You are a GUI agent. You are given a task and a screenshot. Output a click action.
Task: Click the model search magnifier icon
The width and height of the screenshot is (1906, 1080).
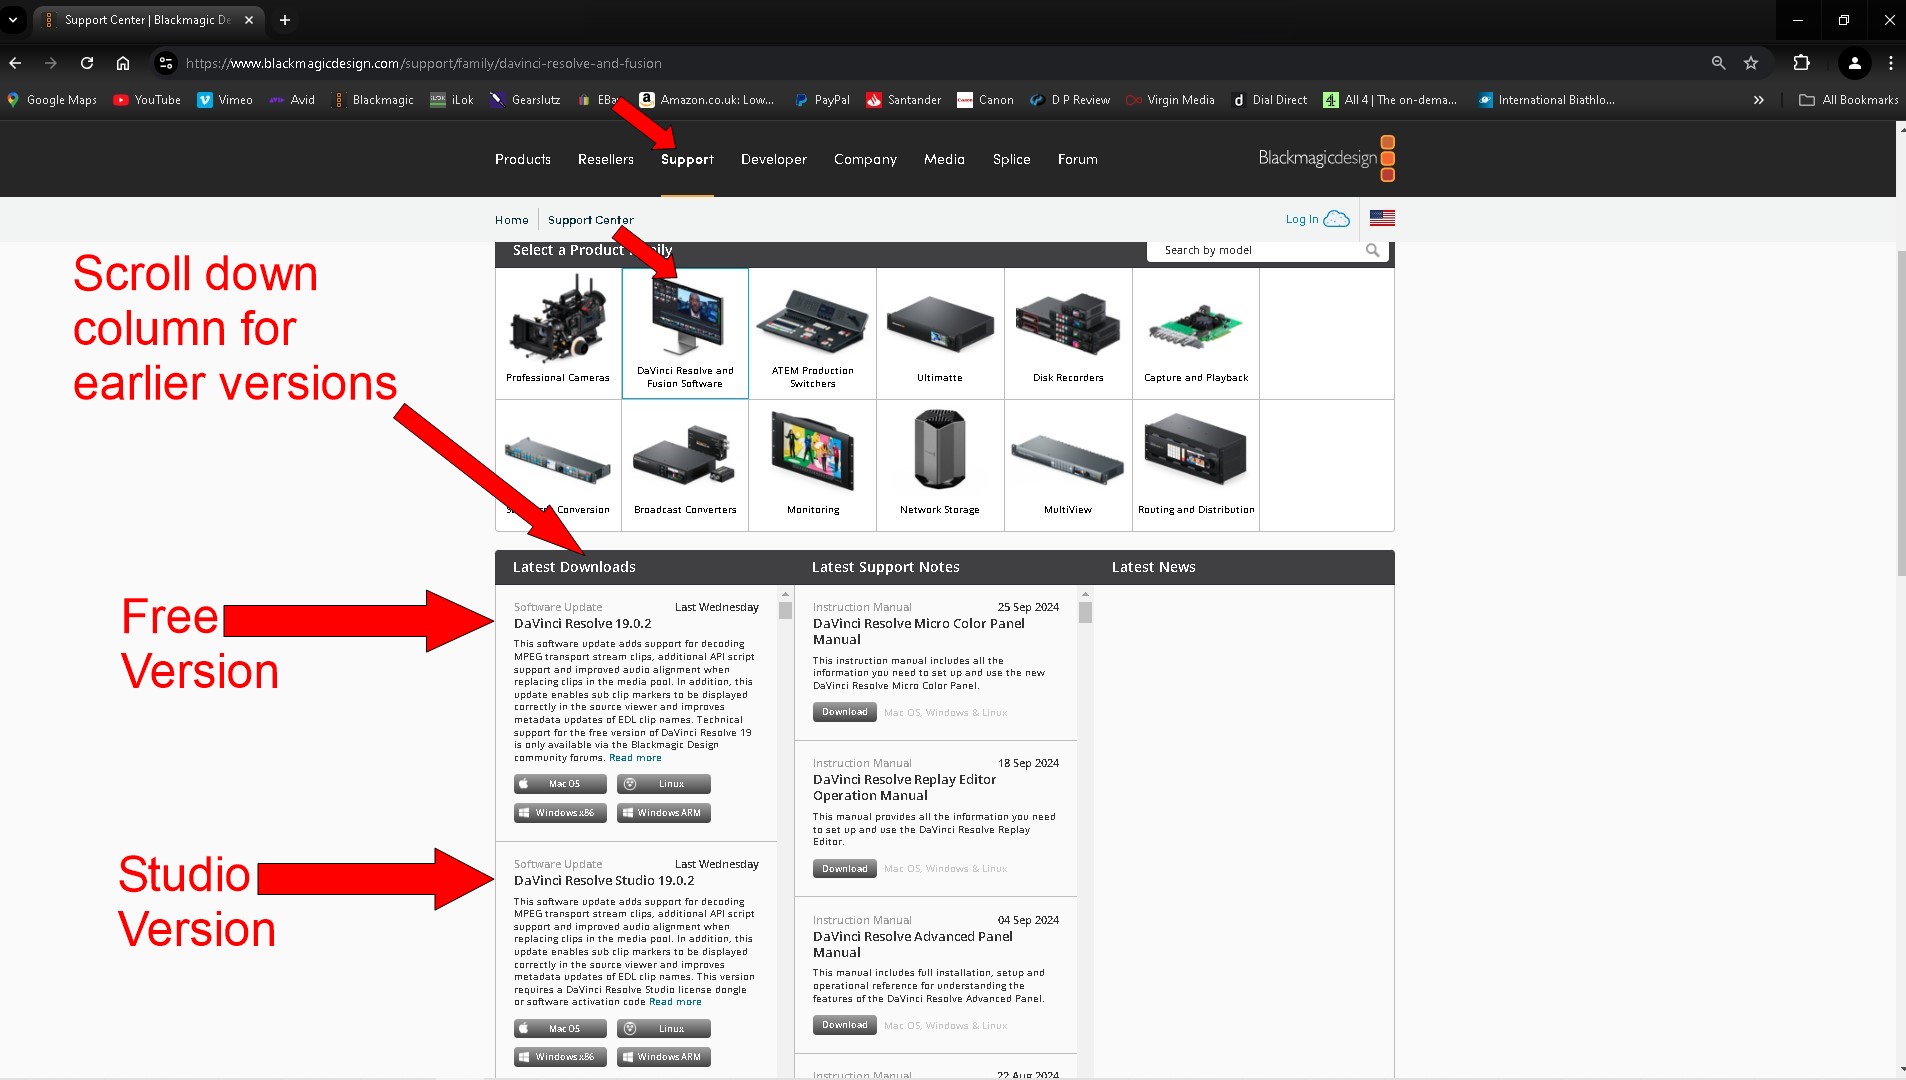(1373, 250)
